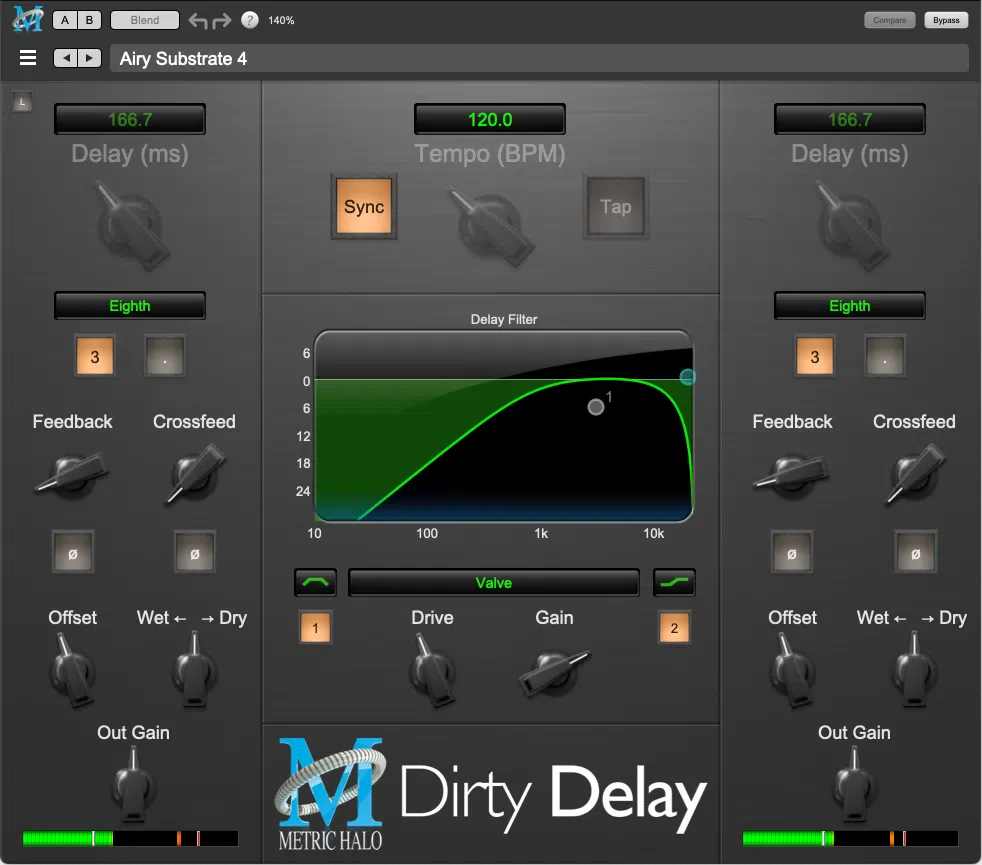Invert left Feedback phase button
Screen dimensions: 982x865
(73, 553)
